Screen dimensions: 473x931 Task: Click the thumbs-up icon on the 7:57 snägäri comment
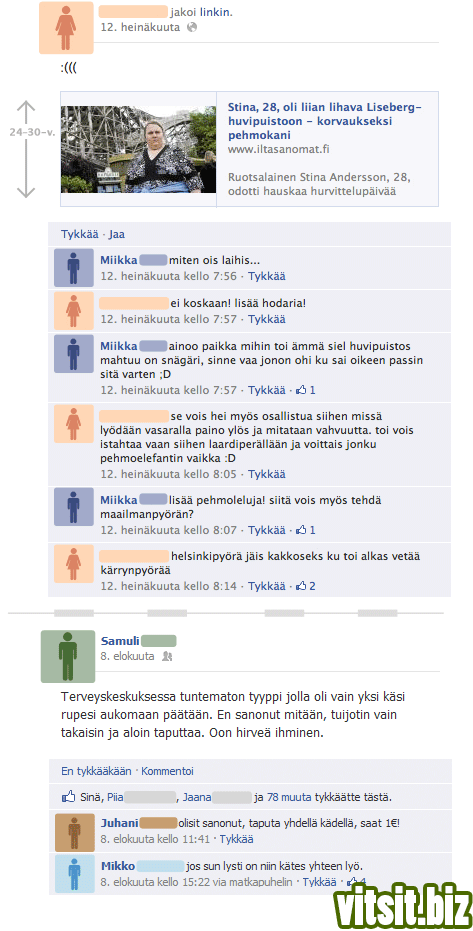(301, 390)
